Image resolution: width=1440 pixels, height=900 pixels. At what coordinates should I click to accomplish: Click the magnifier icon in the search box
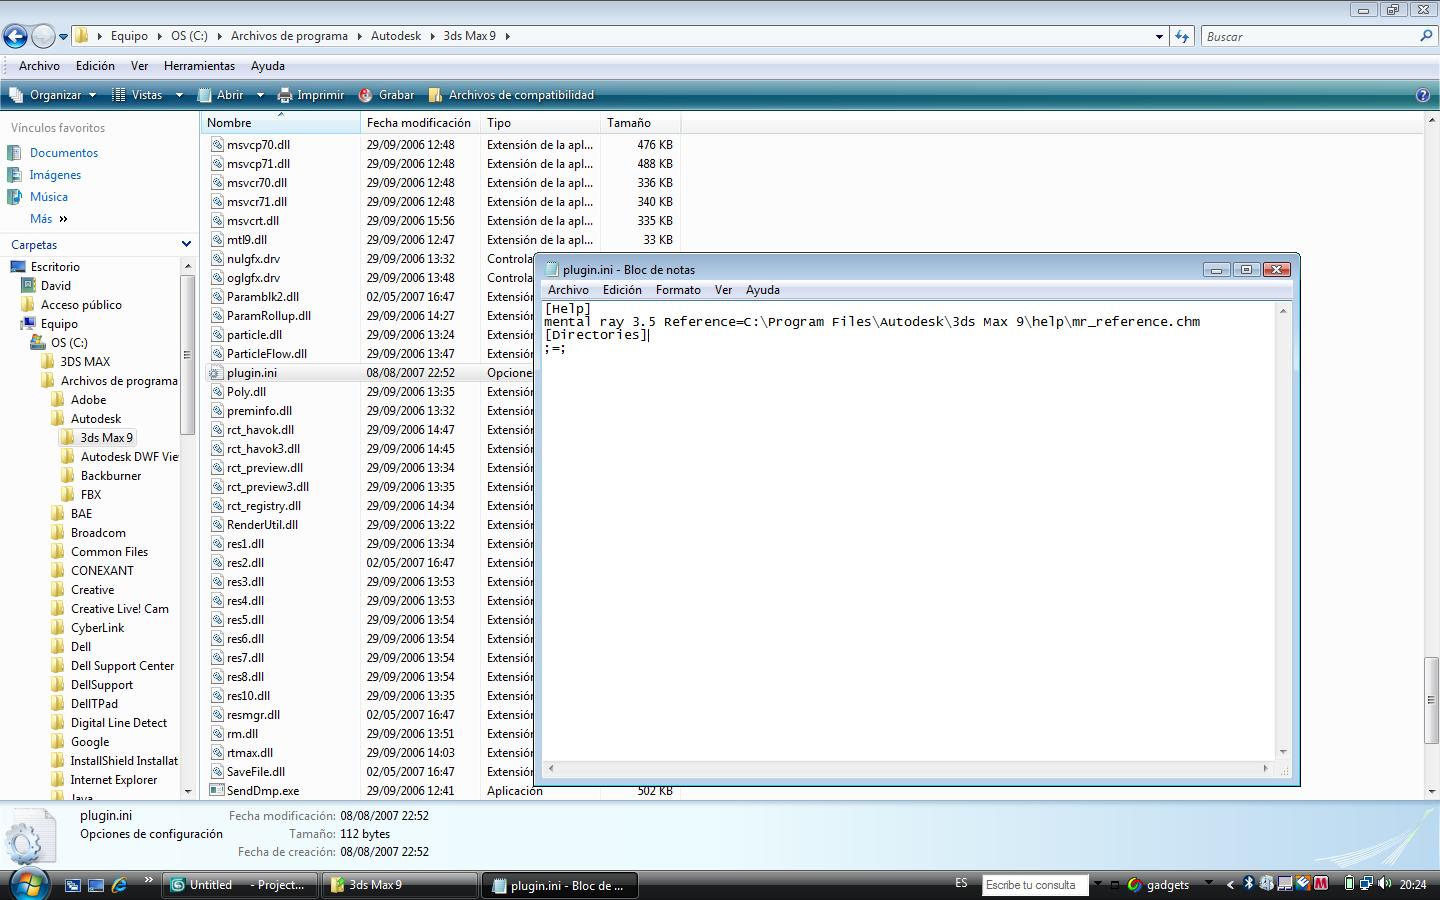[x=1426, y=36]
